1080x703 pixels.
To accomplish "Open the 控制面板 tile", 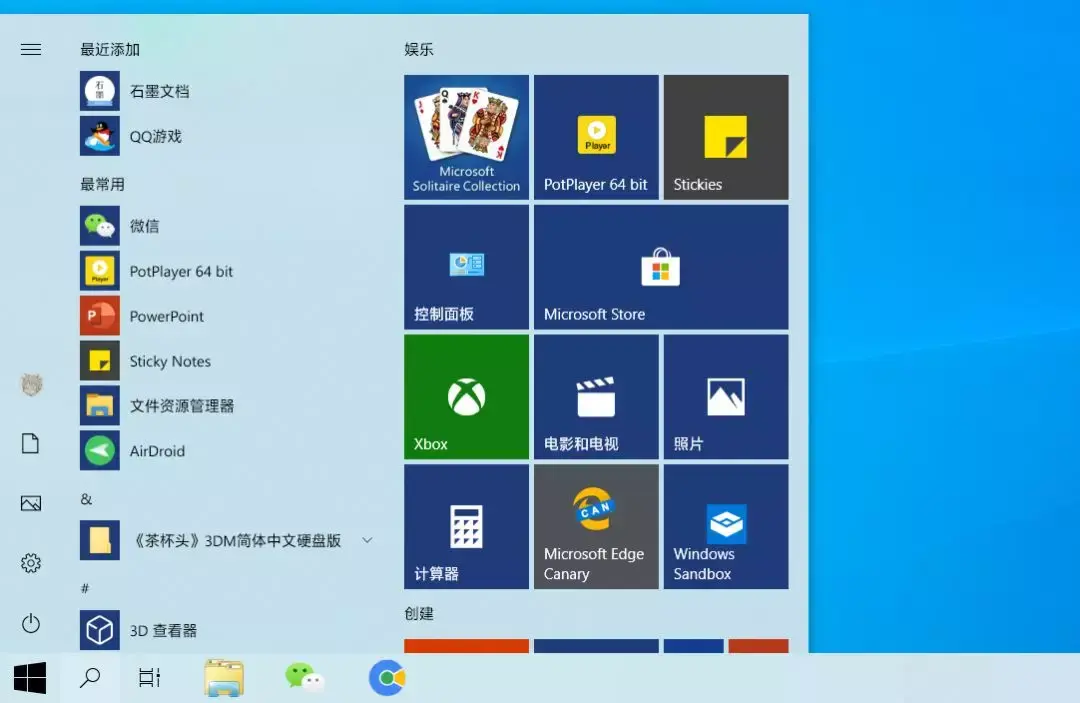I will [x=466, y=267].
